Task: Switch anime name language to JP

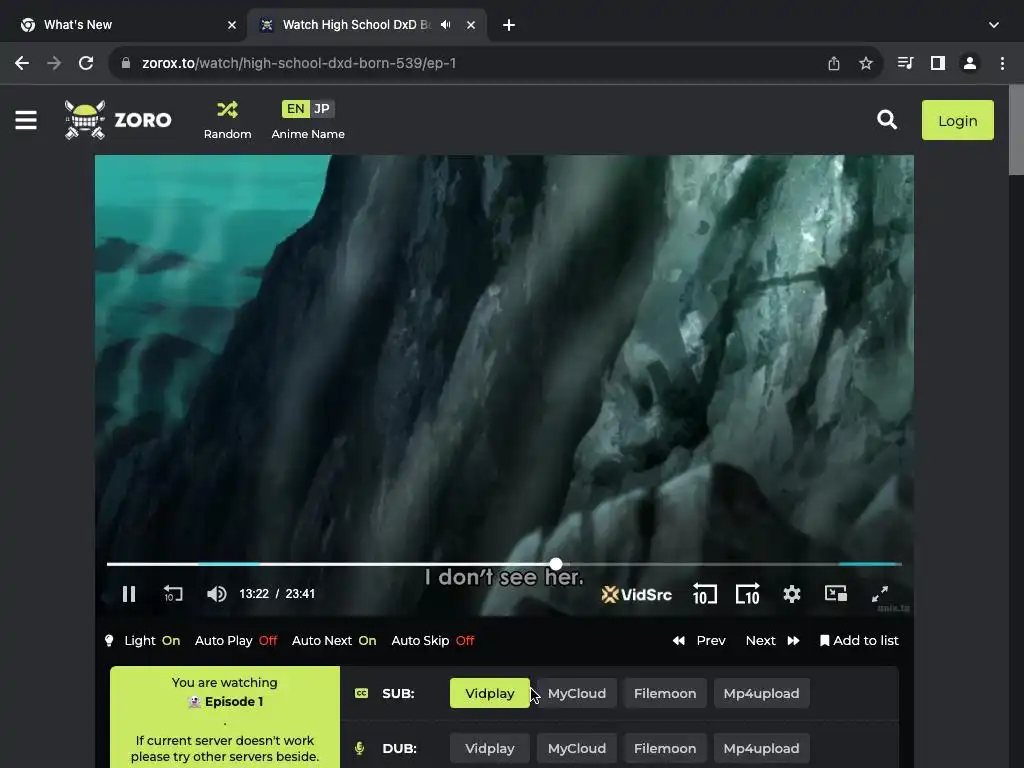Action: point(322,109)
